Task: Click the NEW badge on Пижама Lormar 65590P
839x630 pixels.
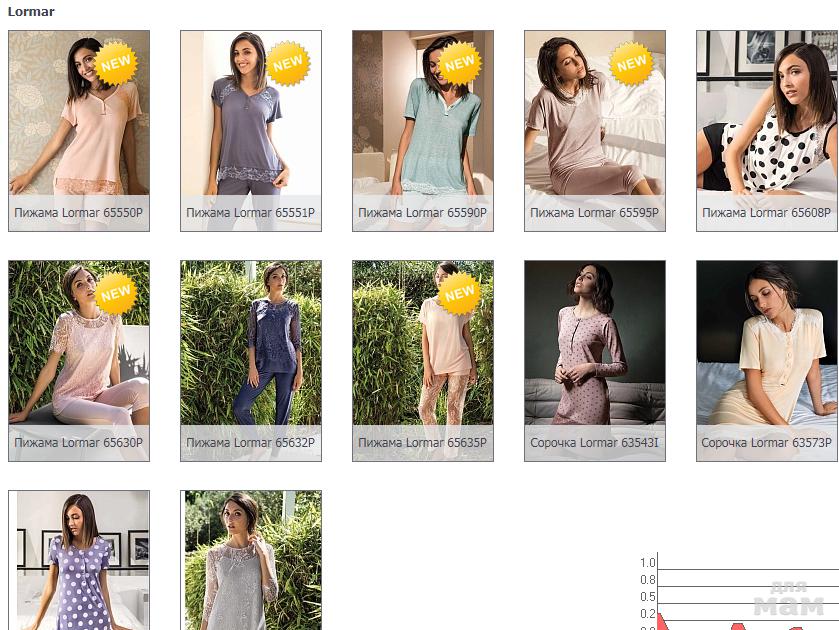Action: (459, 64)
